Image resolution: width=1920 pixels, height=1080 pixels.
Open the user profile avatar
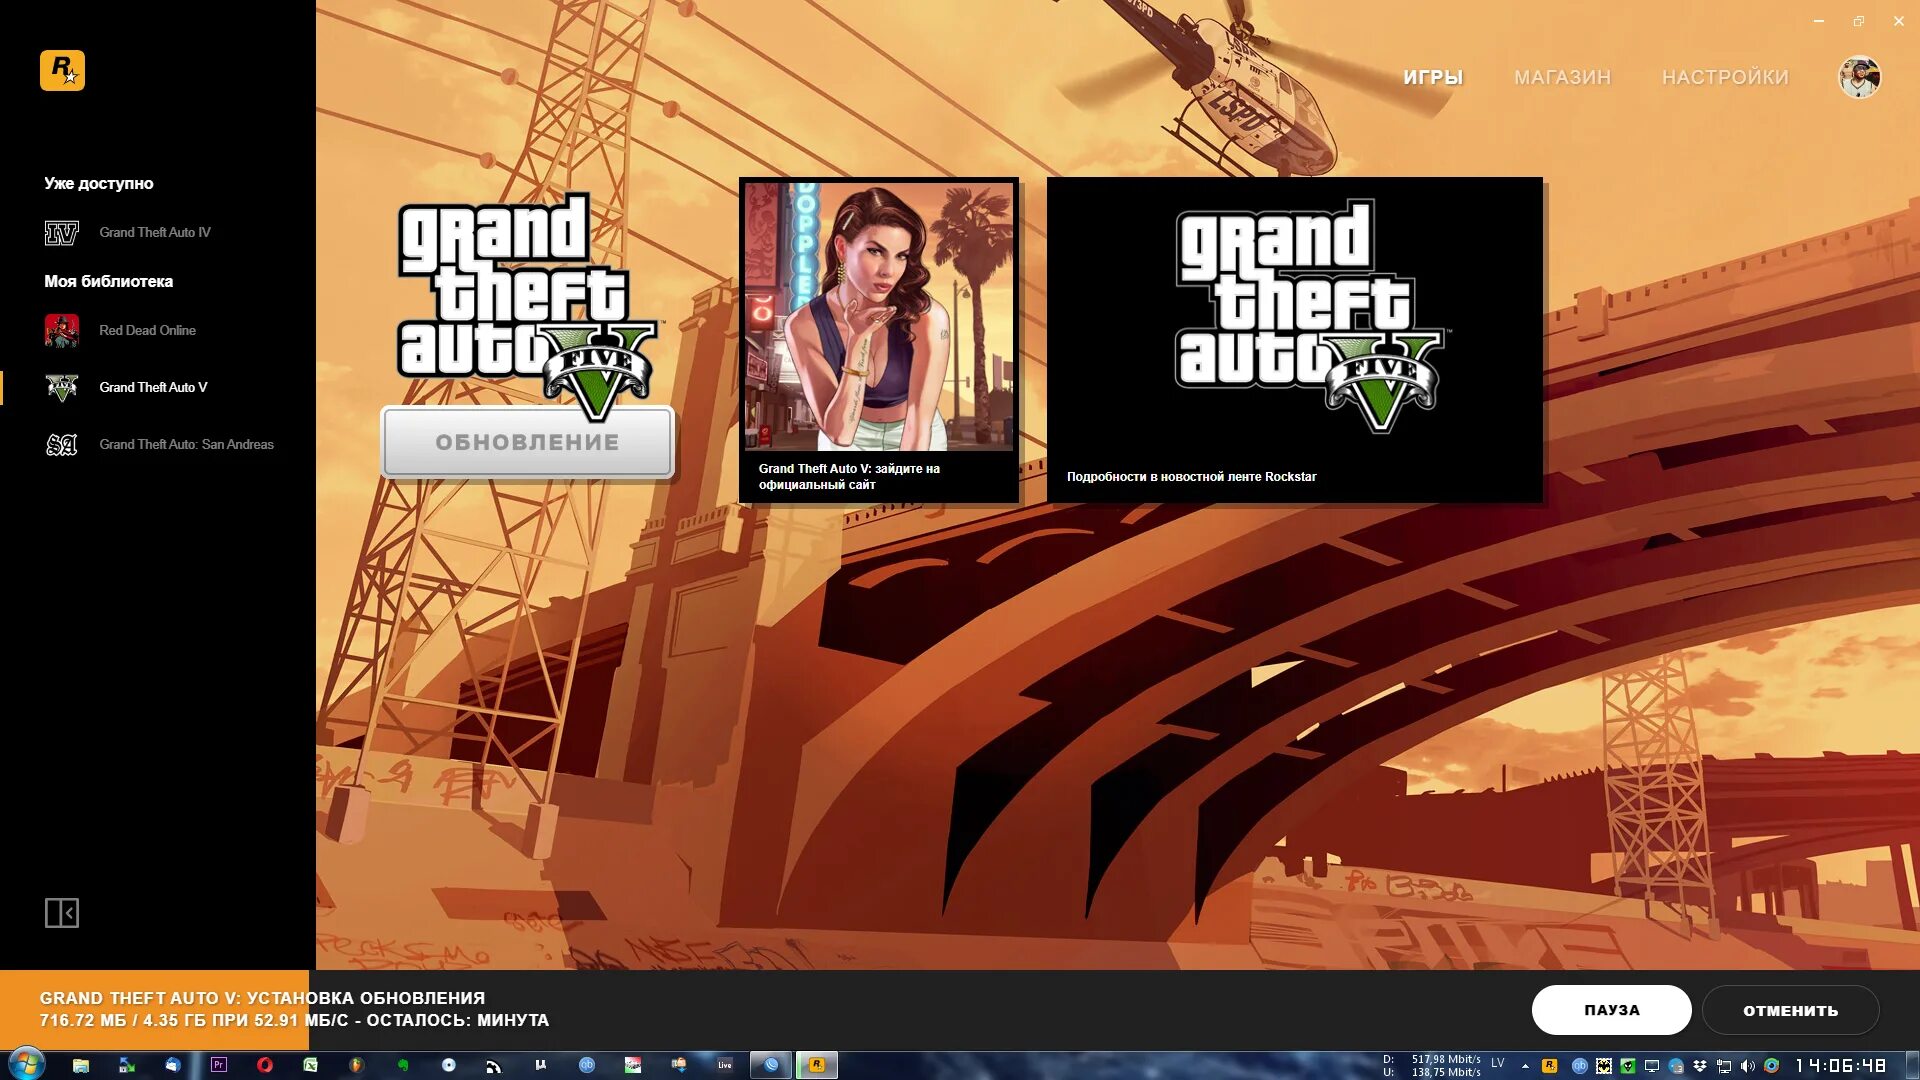click(1859, 77)
